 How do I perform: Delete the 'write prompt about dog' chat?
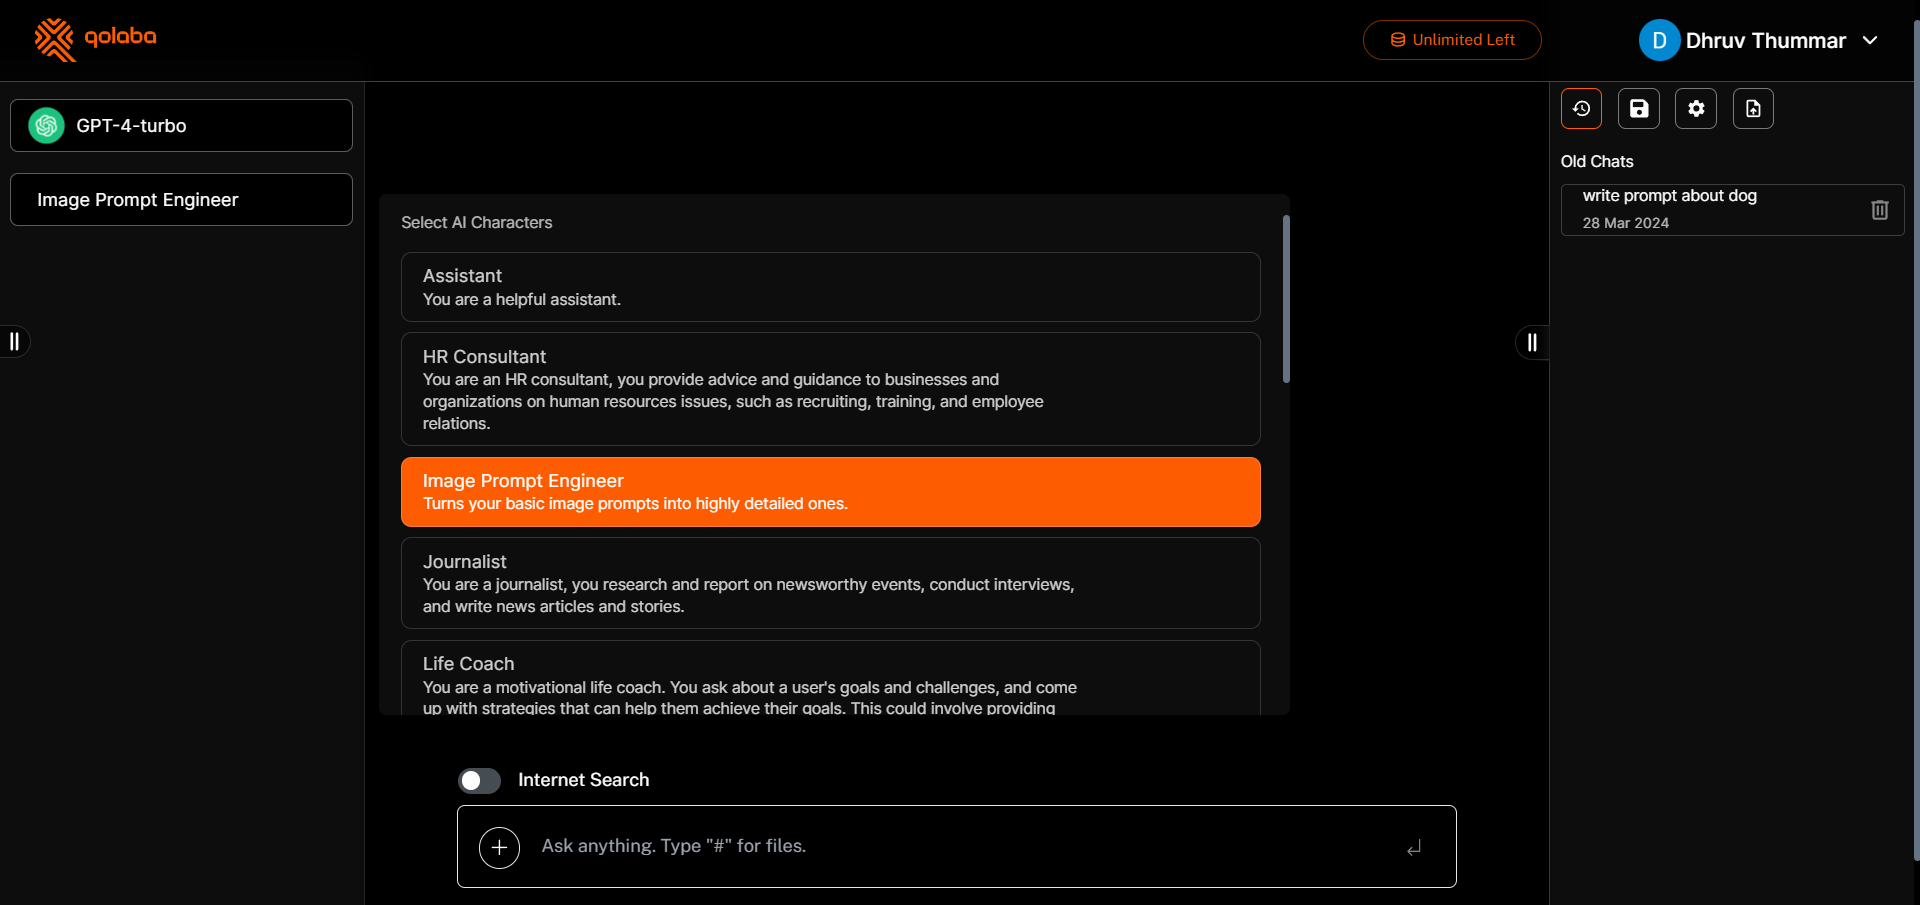tap(1879, 210)
